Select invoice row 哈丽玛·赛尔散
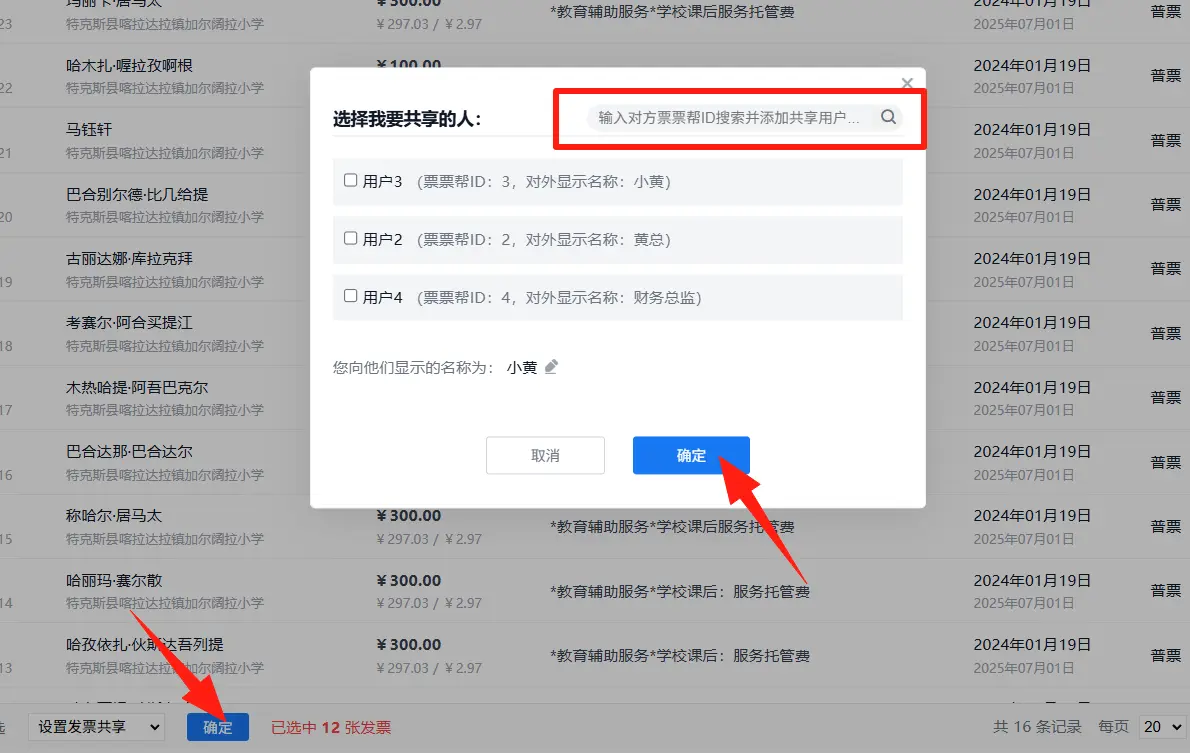 (595, 591)
